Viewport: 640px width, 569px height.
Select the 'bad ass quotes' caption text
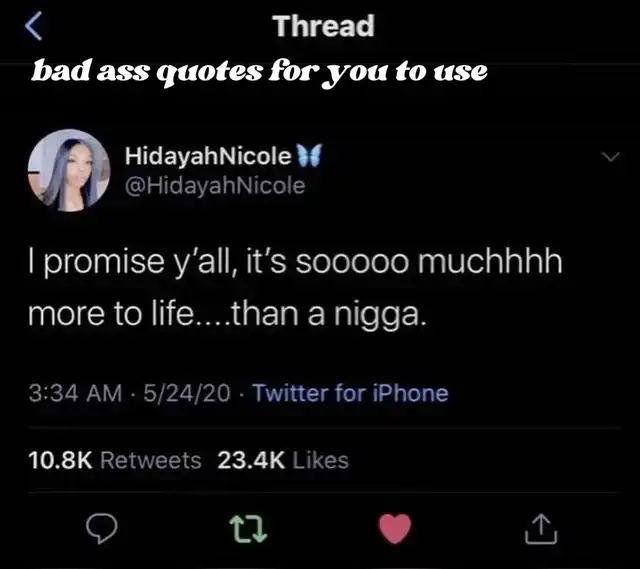click(259, 72)
